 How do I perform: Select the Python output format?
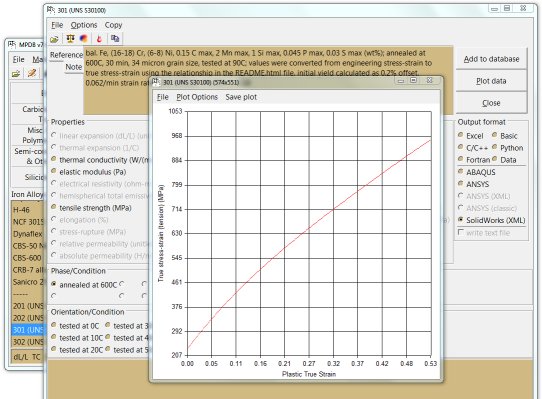click(508, 148)
